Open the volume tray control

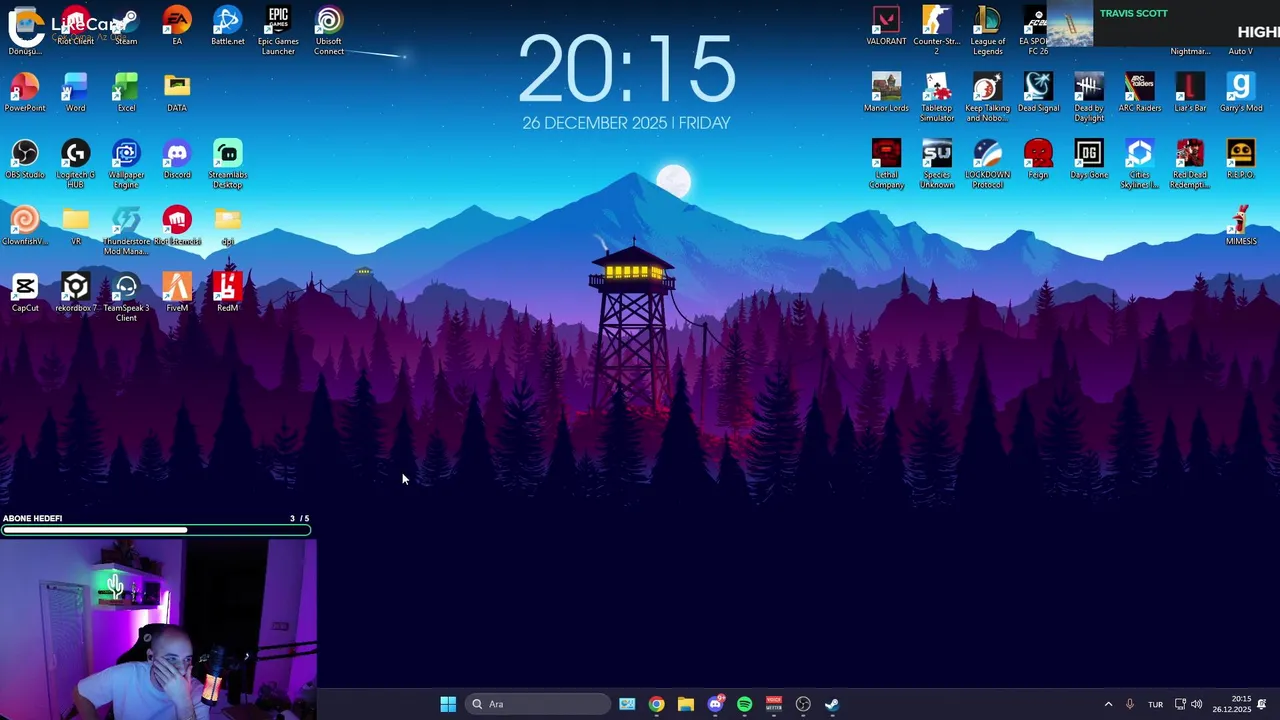coord(1196,704)
